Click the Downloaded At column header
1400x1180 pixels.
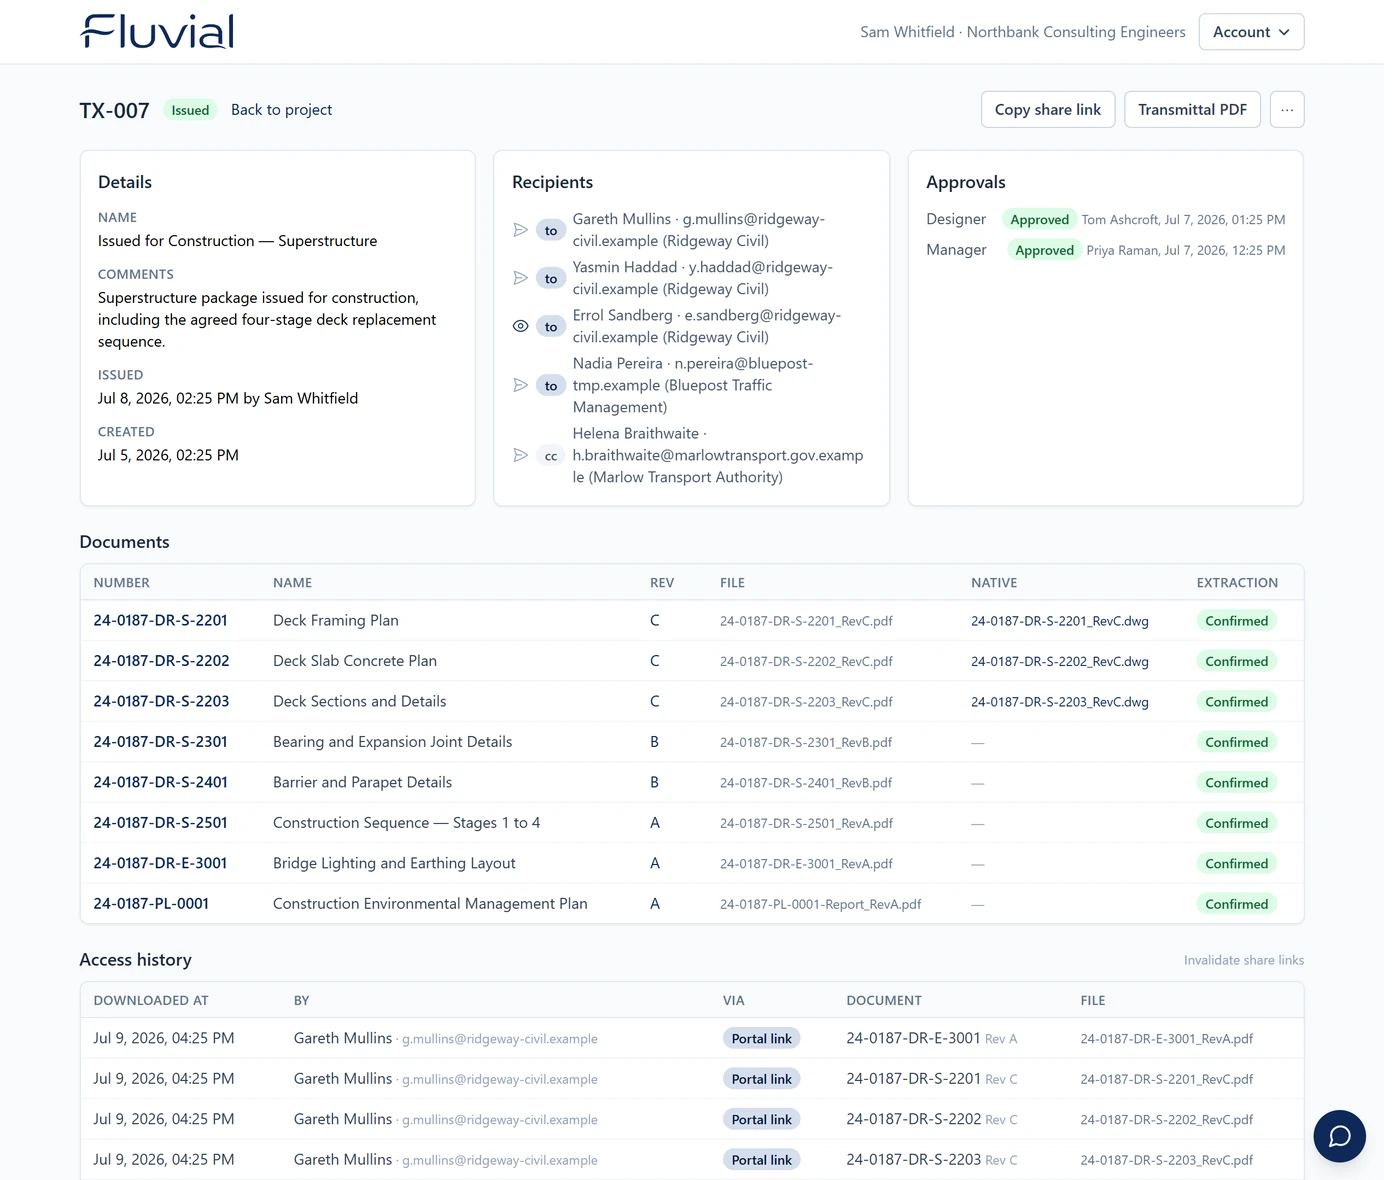tap(151, 1000)
